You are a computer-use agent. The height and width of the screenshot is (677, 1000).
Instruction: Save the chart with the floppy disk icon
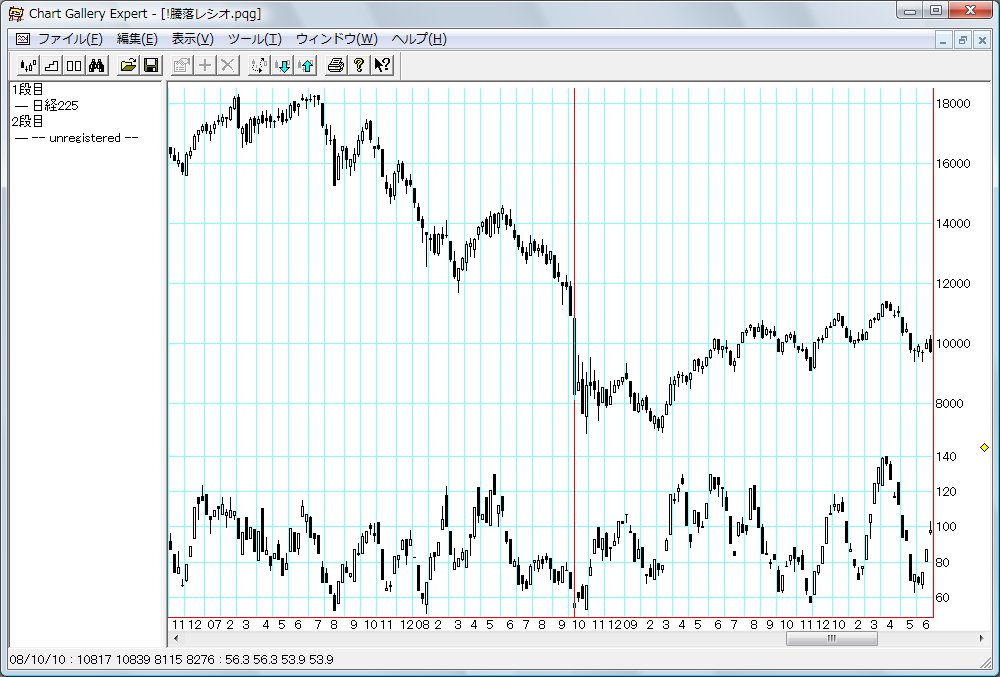[151, 66]
